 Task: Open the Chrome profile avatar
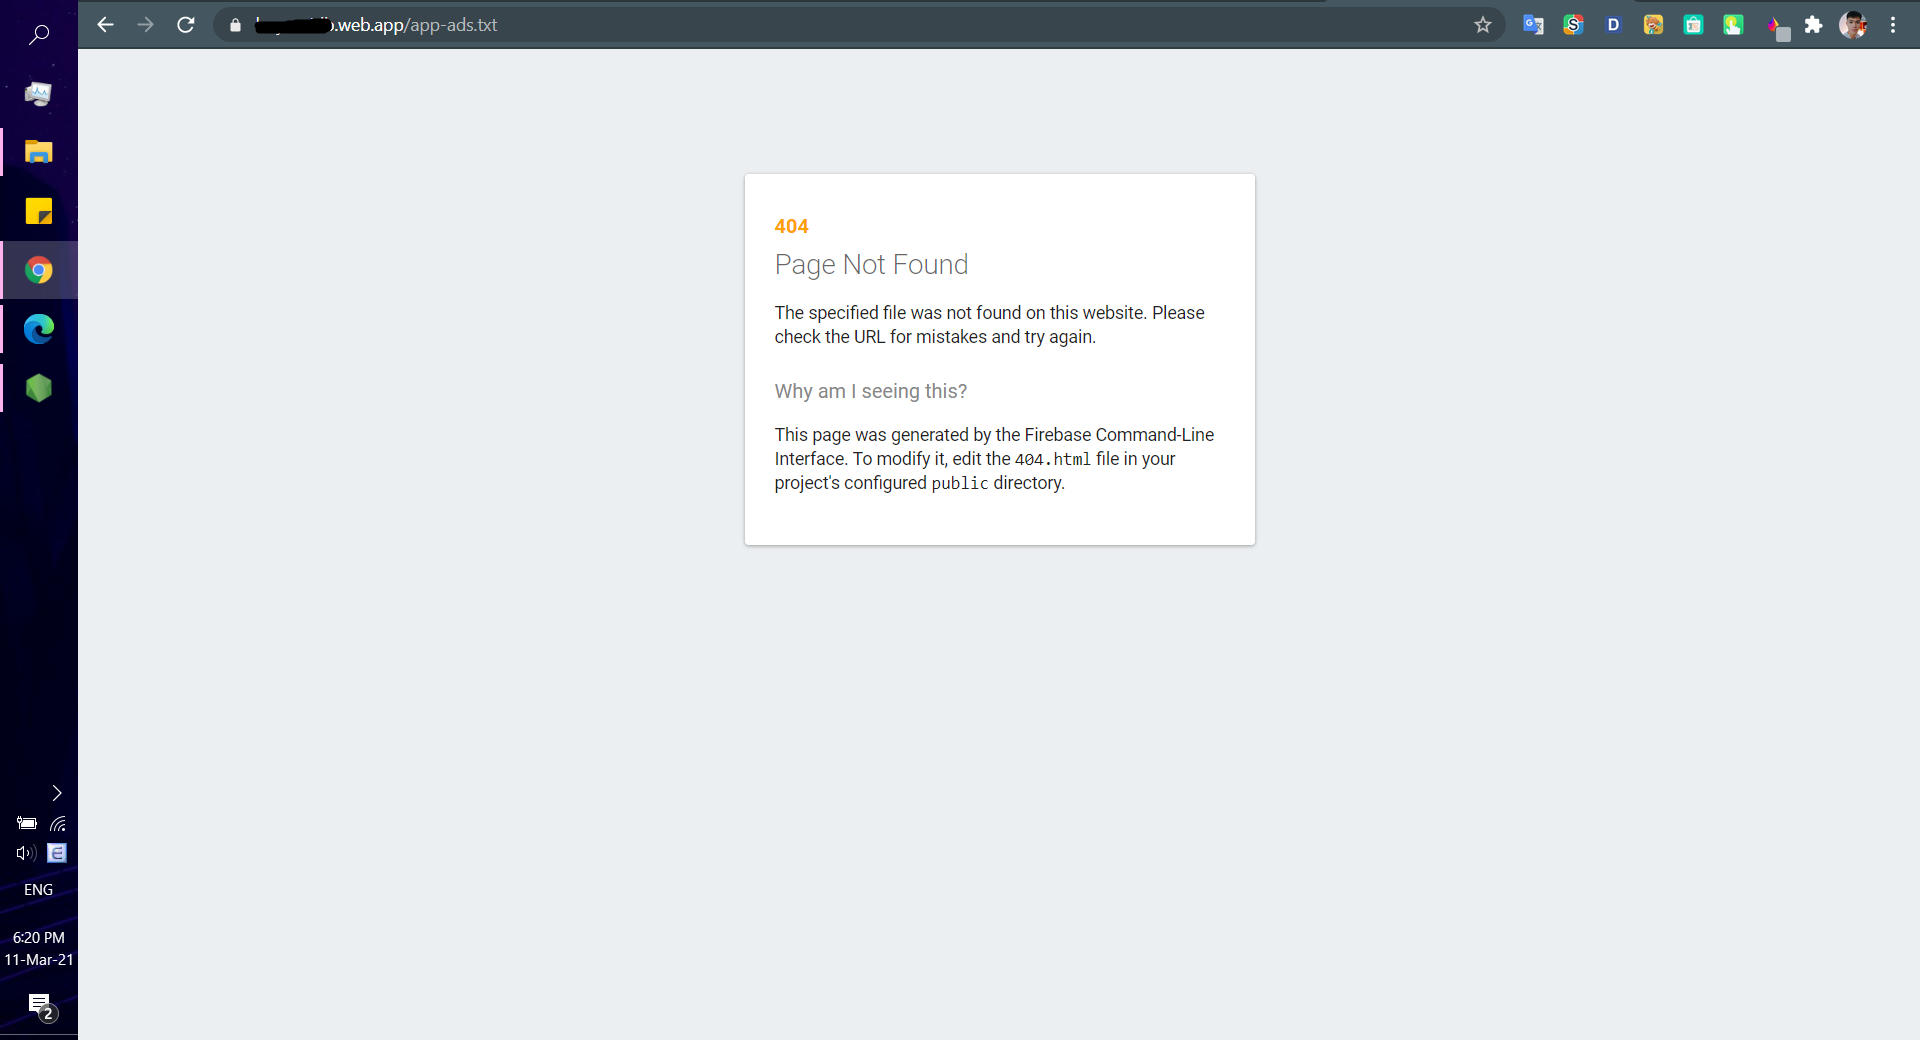(1853, 25)
